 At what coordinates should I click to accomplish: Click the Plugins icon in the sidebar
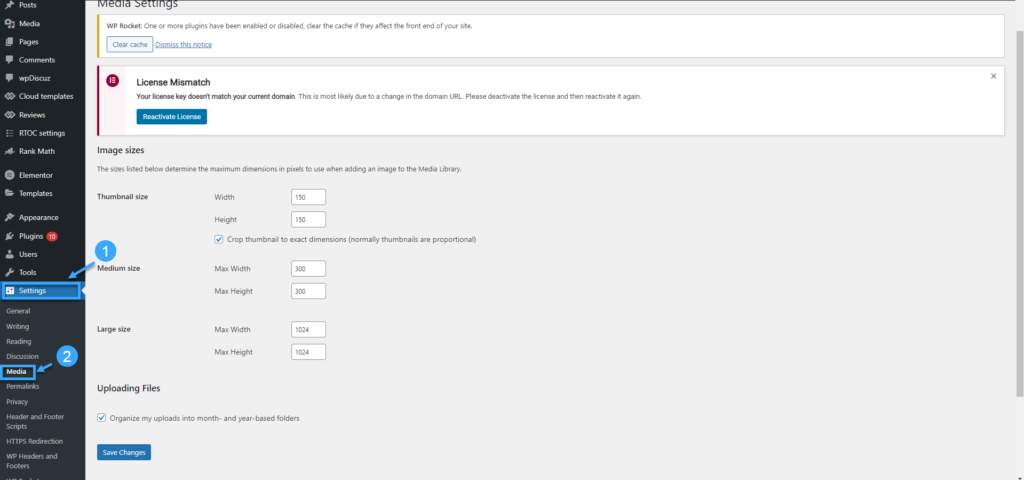pyautogui.click(x=9, y=236)
